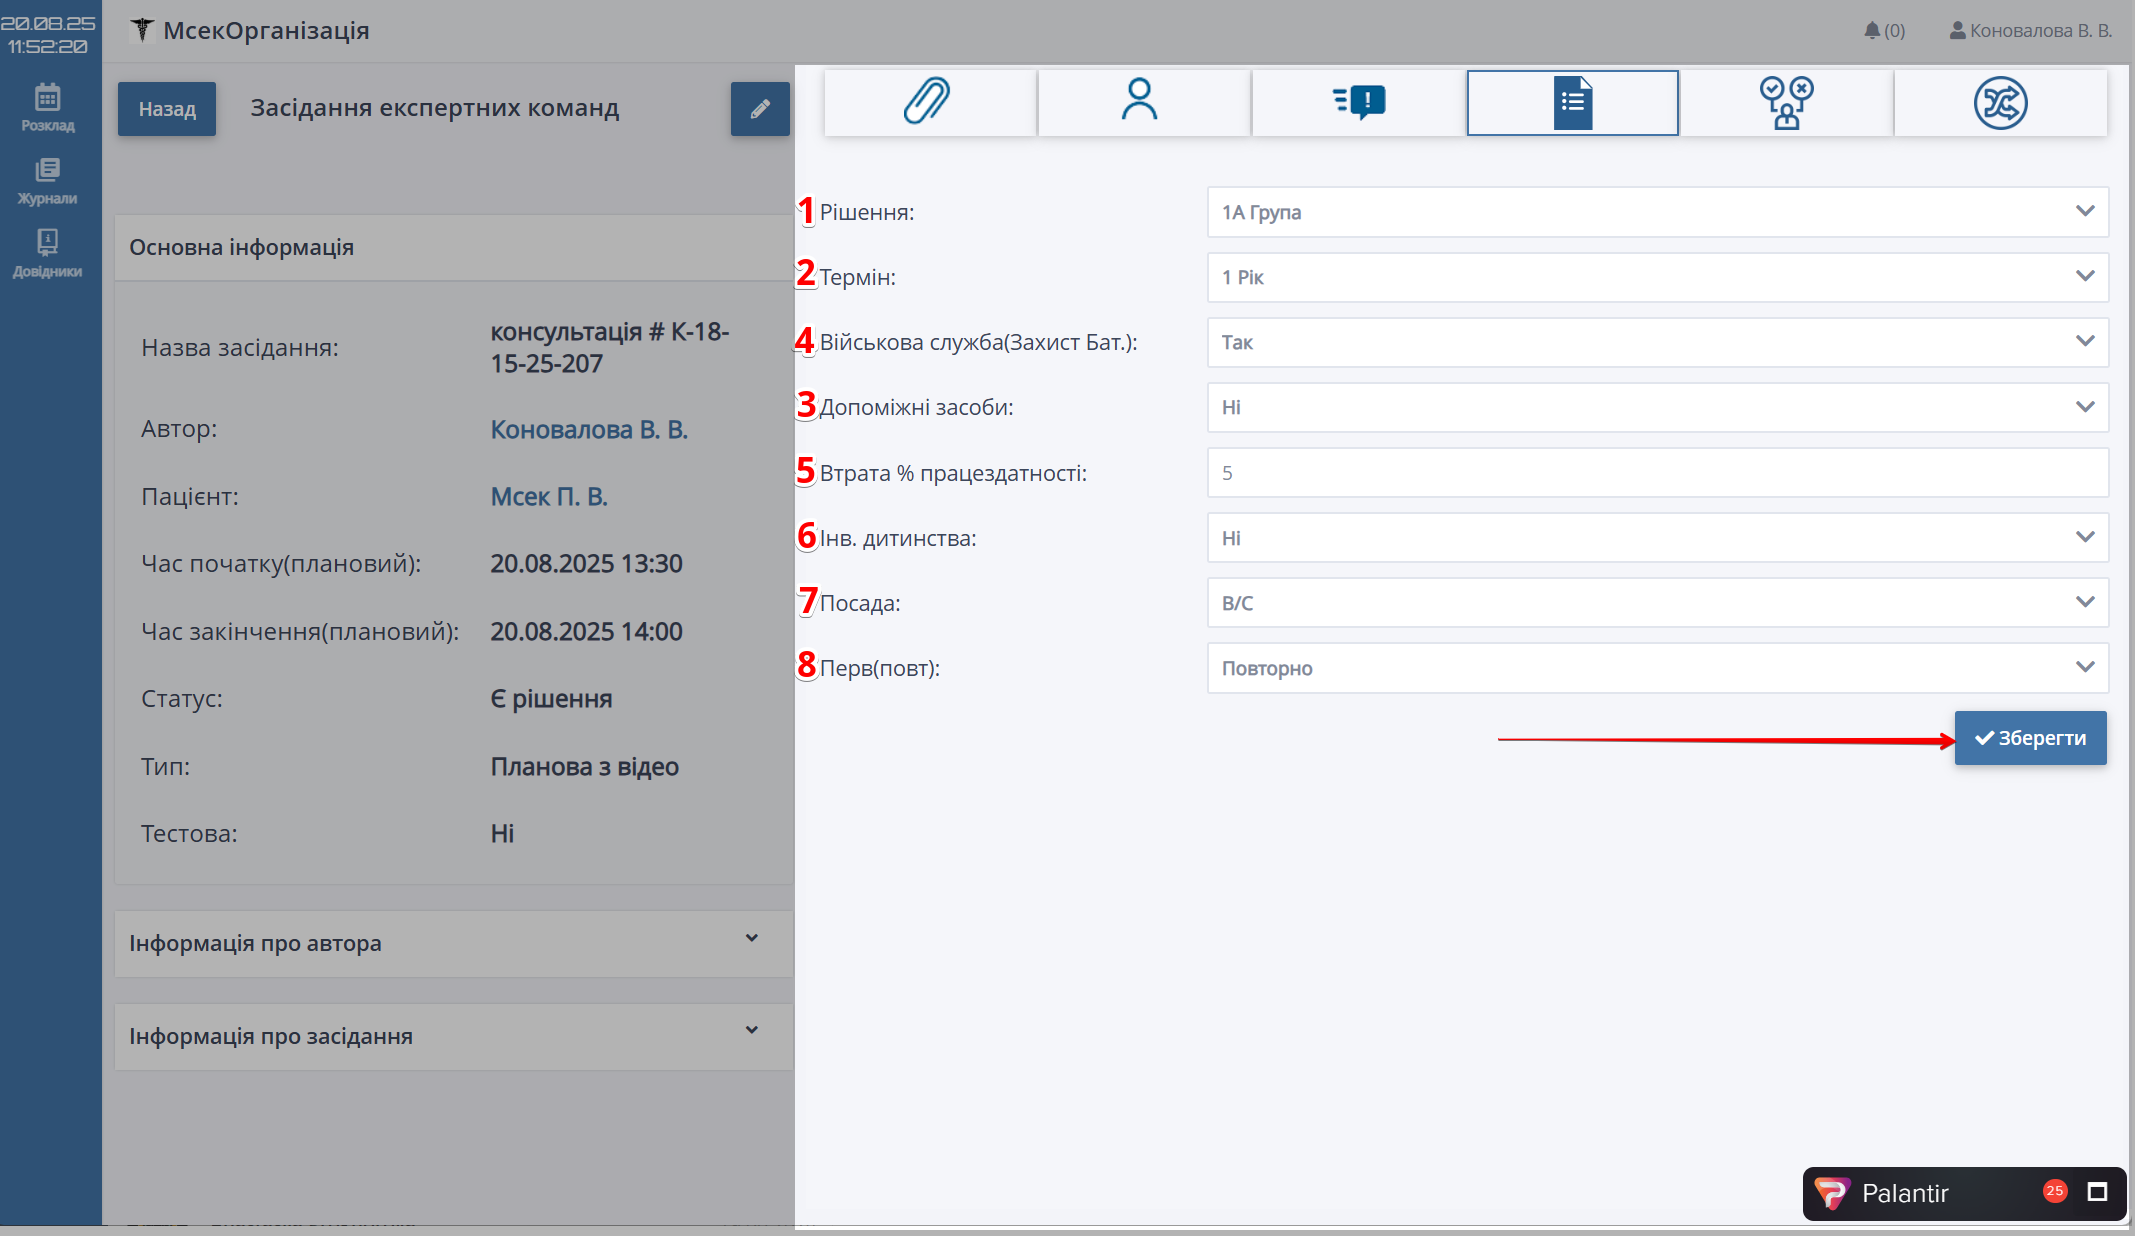Click the Втрата % працездатності input field

click(1657, 473)
